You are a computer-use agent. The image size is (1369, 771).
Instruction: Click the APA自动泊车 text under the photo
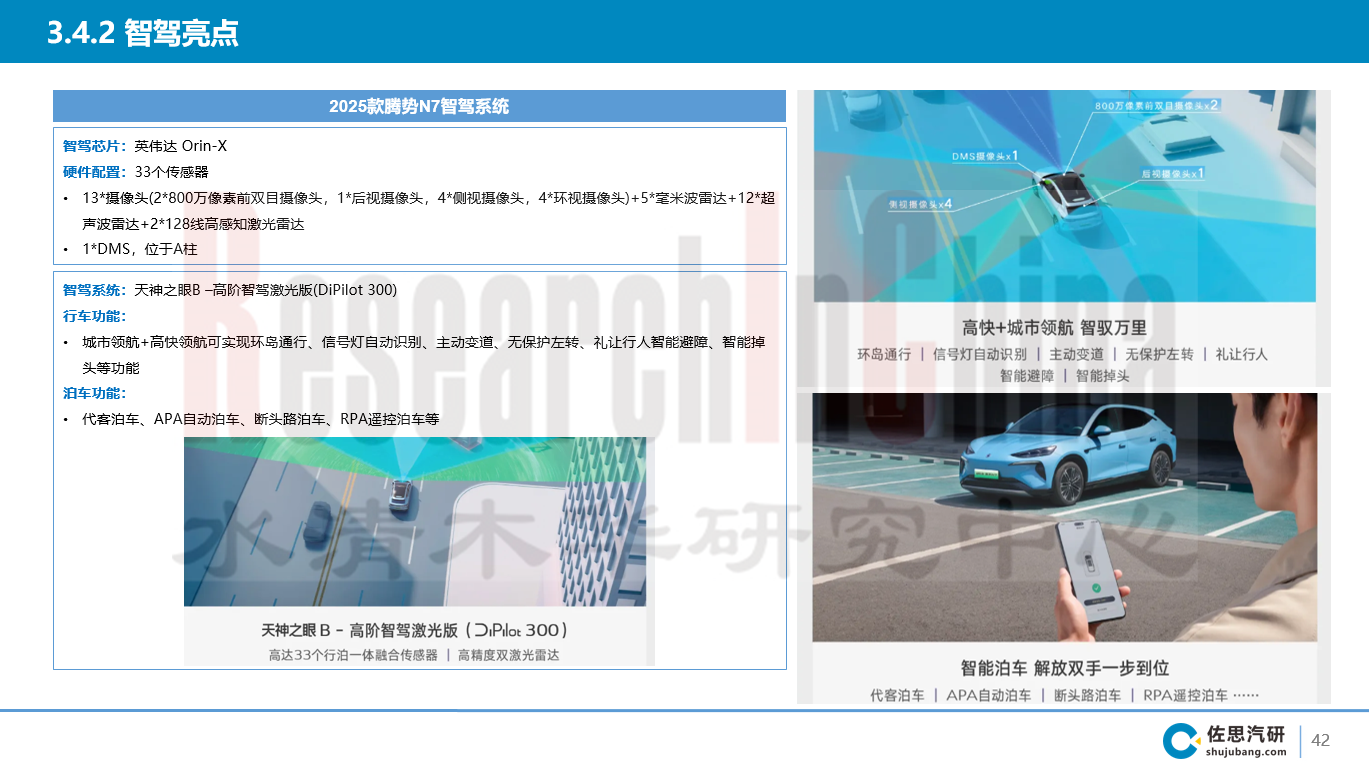pos(988,695)
